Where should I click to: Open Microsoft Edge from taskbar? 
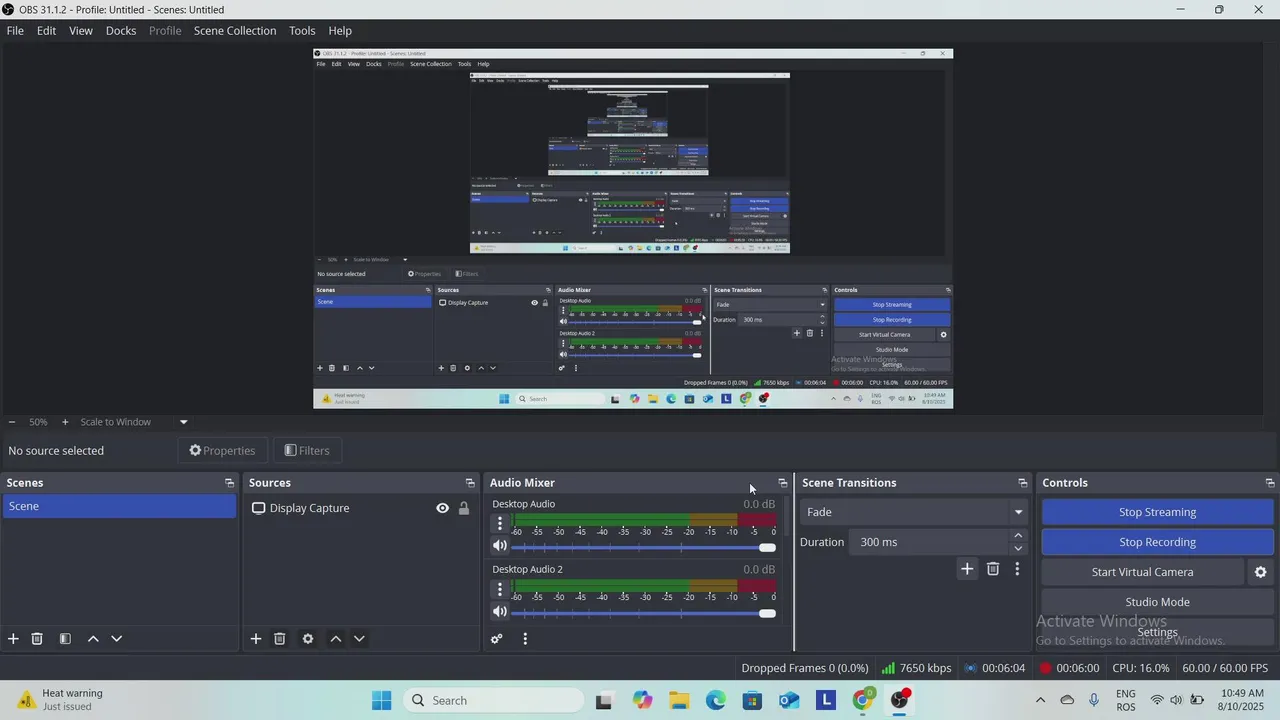716,701
